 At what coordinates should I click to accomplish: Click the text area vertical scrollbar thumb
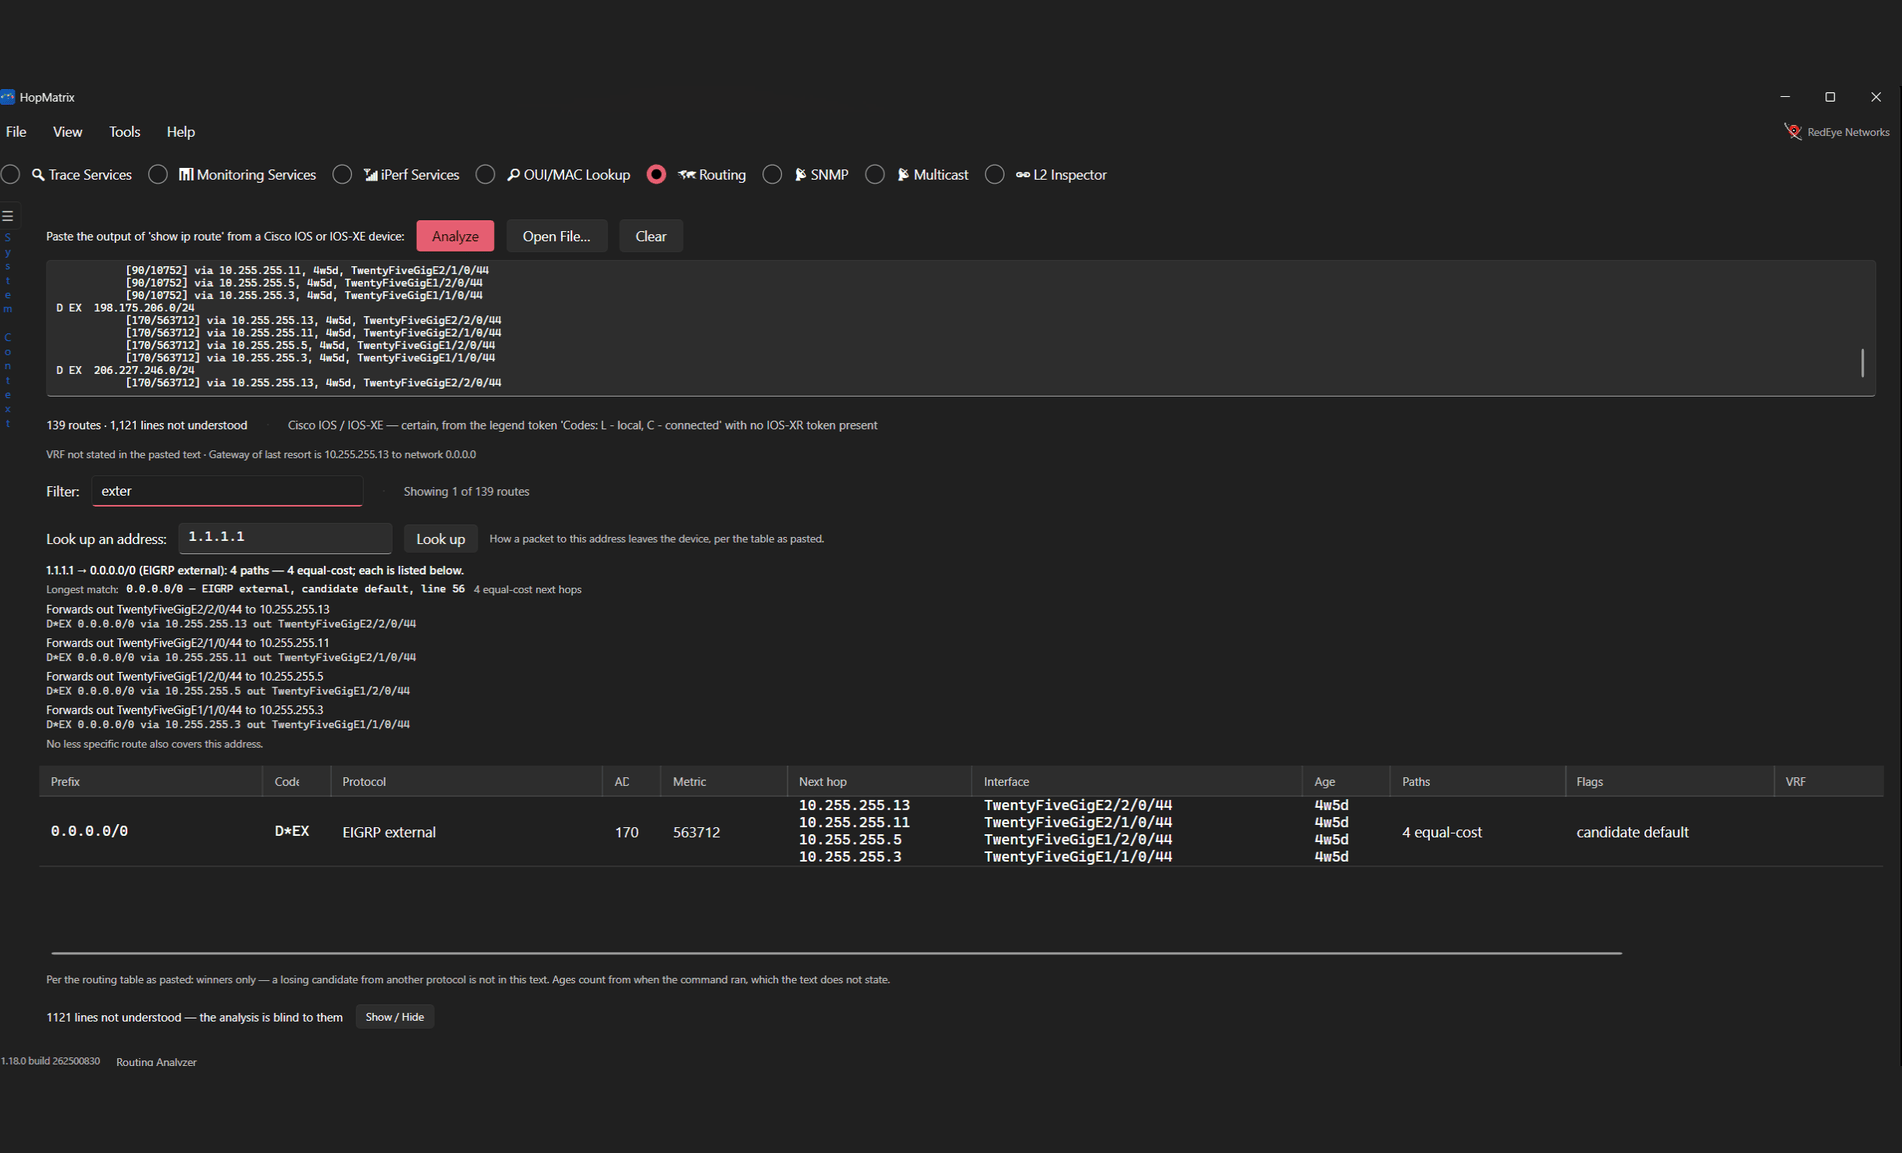coord(1862,363)
